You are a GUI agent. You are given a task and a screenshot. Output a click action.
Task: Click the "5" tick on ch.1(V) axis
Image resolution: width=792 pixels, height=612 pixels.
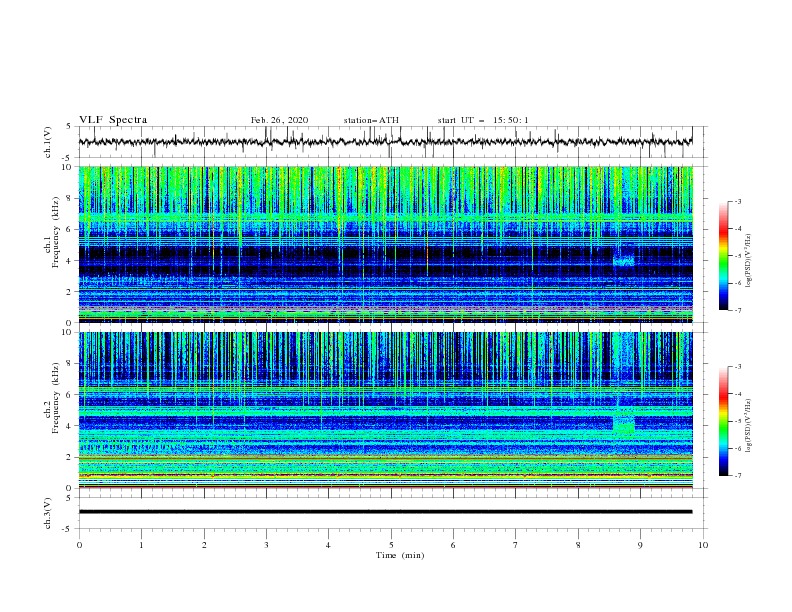70,126
